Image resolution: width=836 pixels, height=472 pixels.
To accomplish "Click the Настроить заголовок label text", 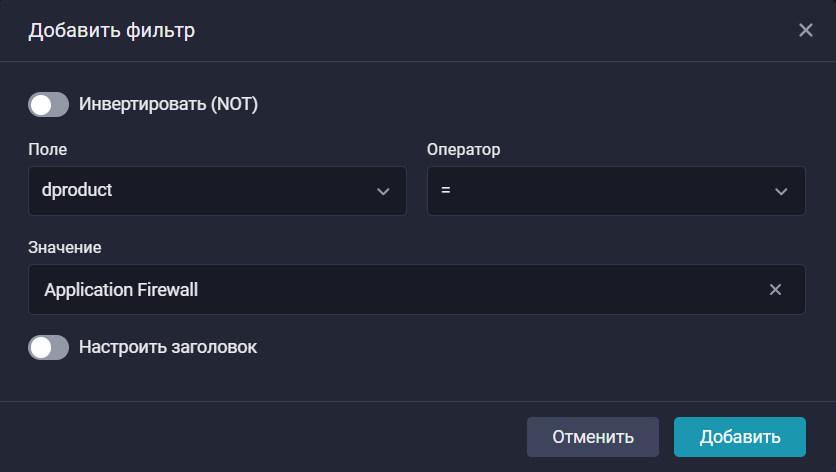I will coord(168,347).
